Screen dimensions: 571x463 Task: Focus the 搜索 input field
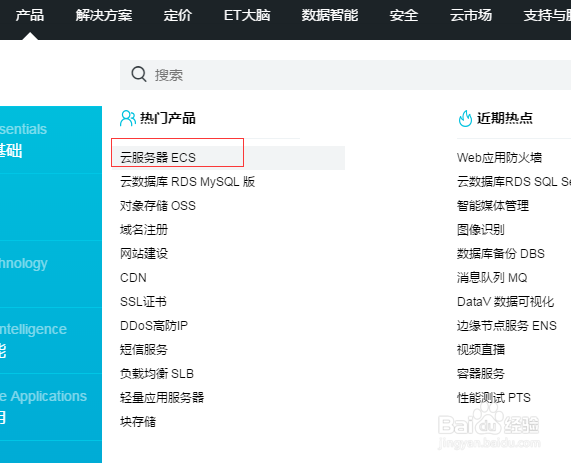[x=345, y=75]
